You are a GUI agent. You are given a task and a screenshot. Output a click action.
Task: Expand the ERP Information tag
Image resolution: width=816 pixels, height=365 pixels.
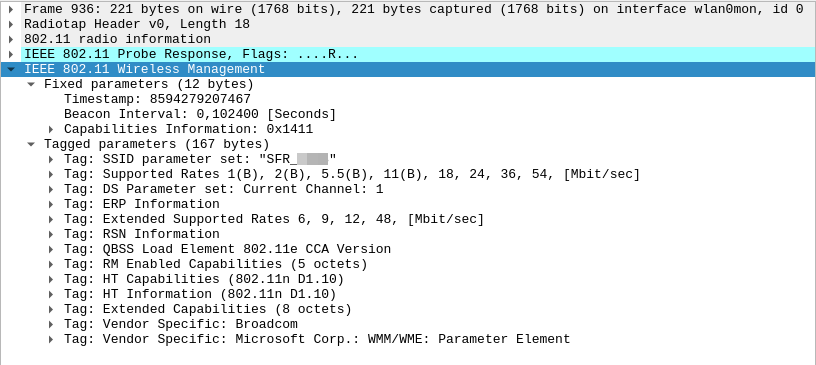(x=51, y=205)
